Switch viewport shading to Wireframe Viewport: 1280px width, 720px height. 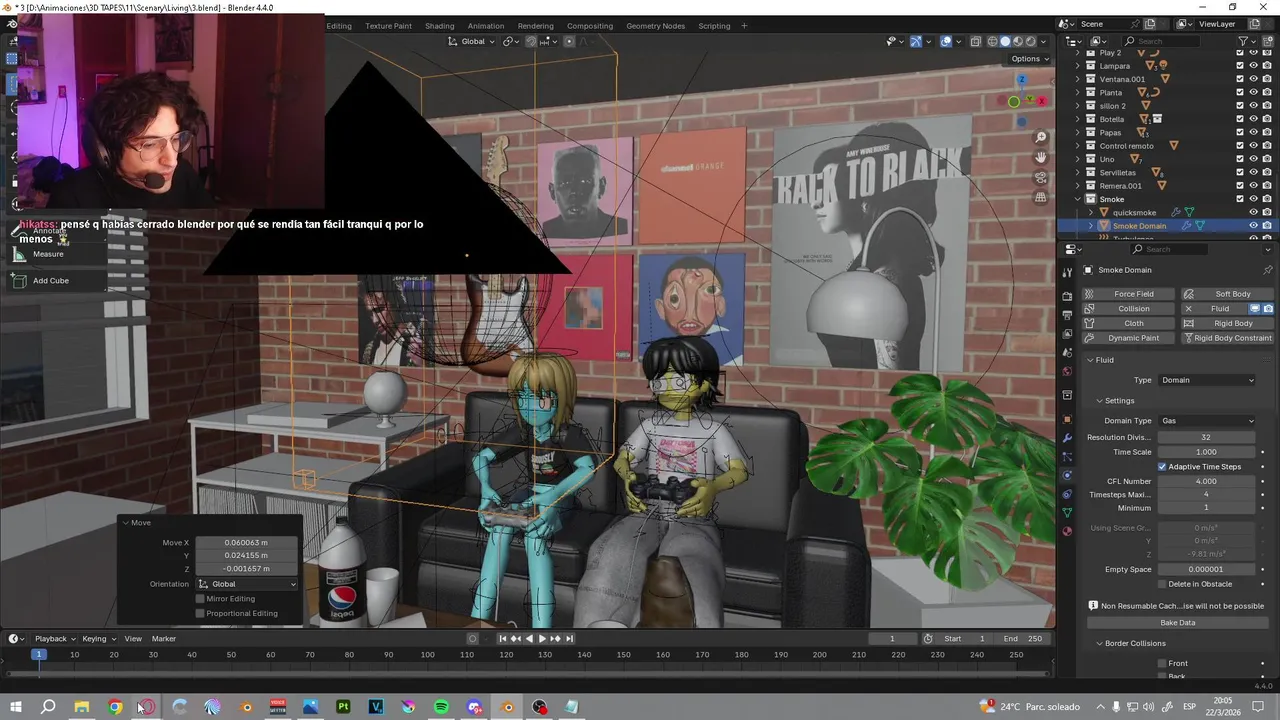pyautogui.click(x=993, y=41)
